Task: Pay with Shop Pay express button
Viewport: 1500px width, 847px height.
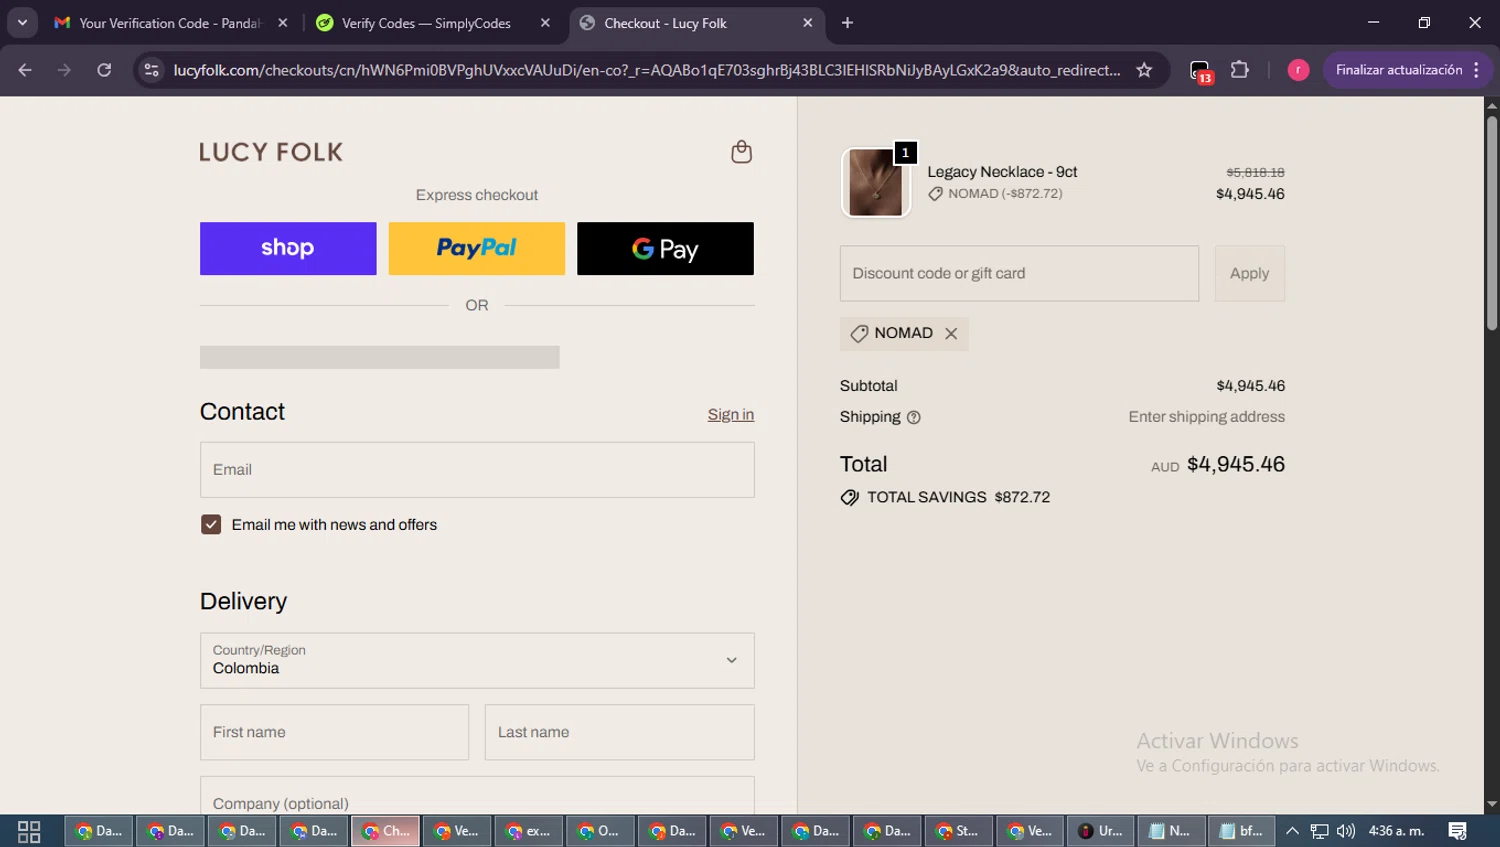Action: (x=288, y=248)
